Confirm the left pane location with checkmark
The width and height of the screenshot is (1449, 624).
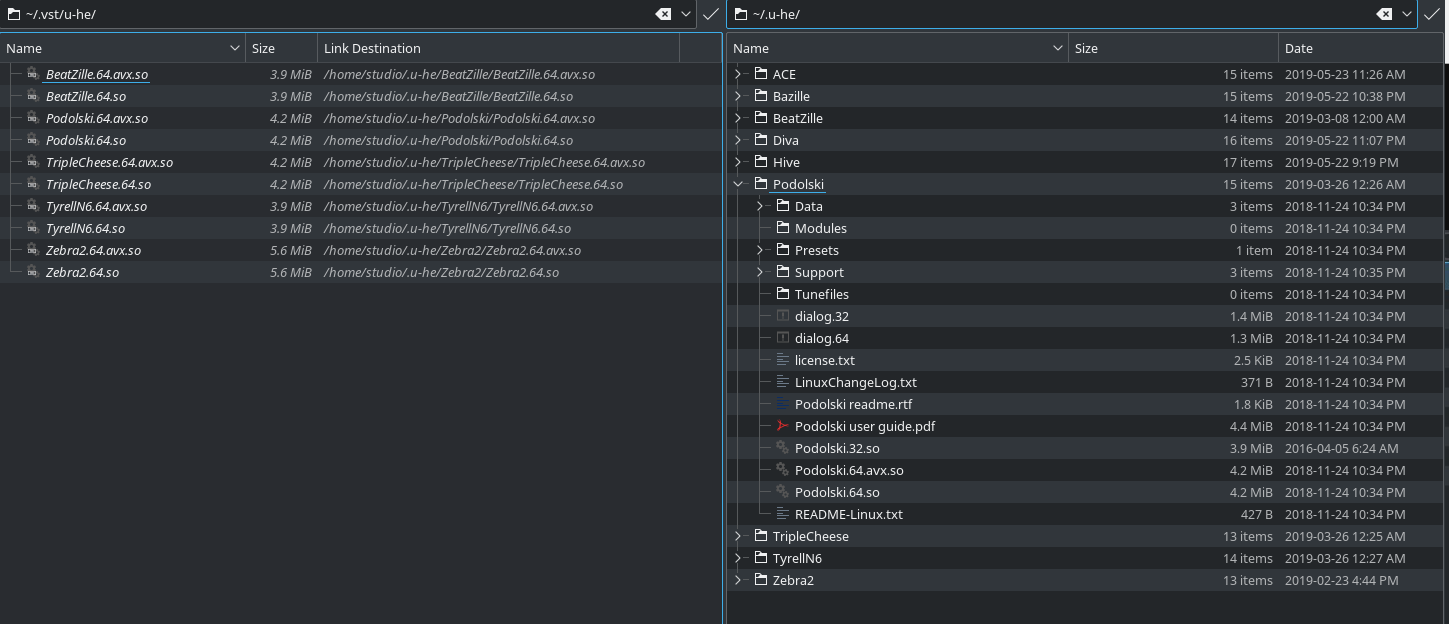(x=710, y=14)
